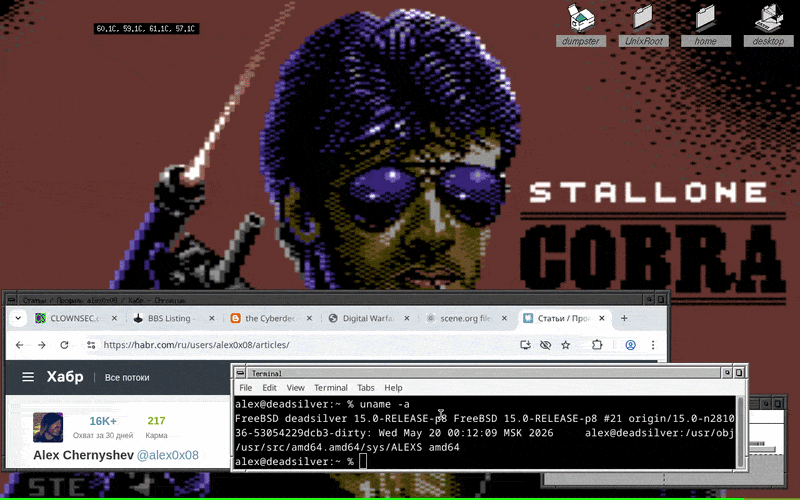Toggle the crossed-out eye tracking icon

pos(545,345)
